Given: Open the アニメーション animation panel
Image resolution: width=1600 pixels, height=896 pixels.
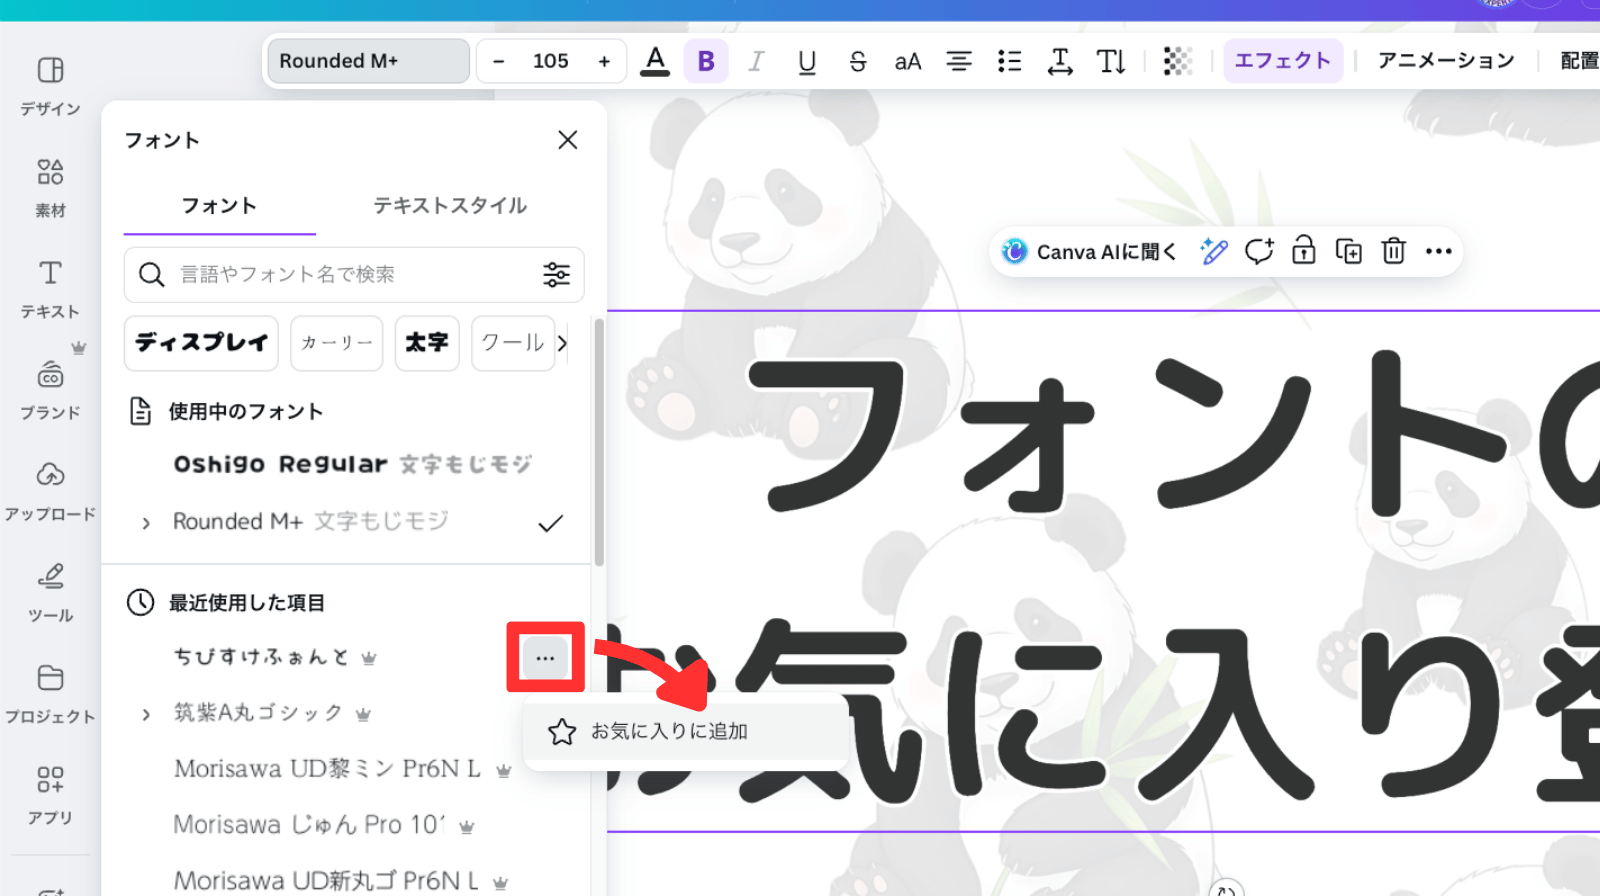Looking at the screenshot, I should (1446, 61).
